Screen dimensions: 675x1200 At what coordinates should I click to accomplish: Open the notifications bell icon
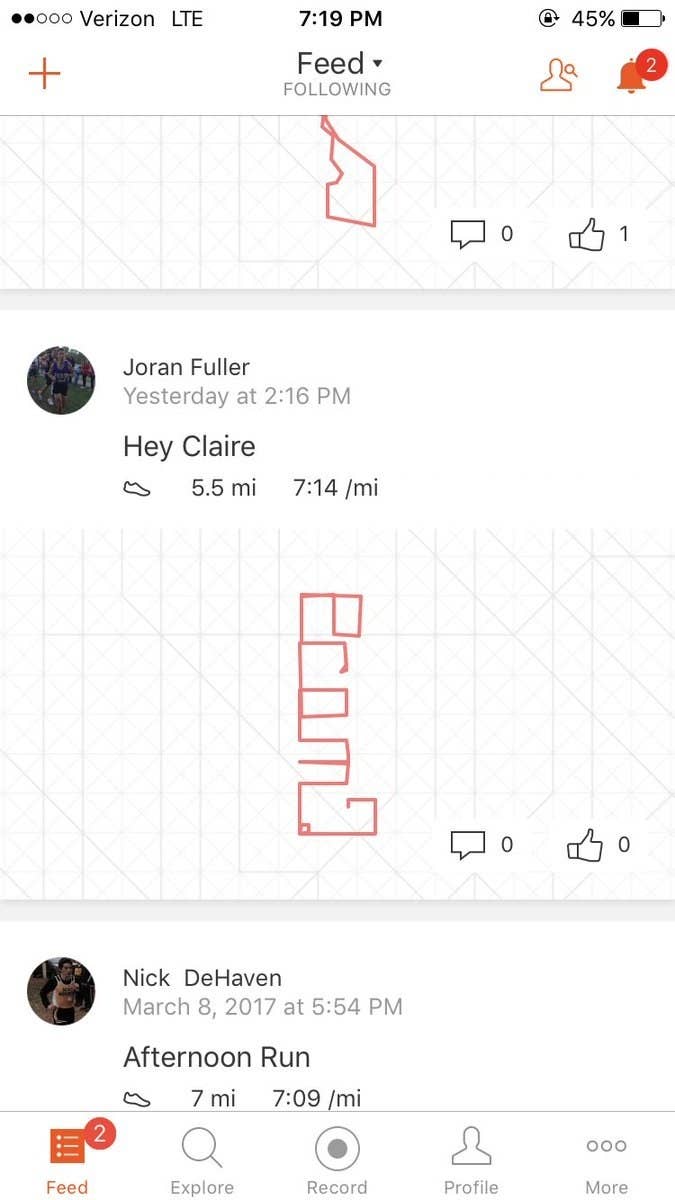(x=632, y=76)
